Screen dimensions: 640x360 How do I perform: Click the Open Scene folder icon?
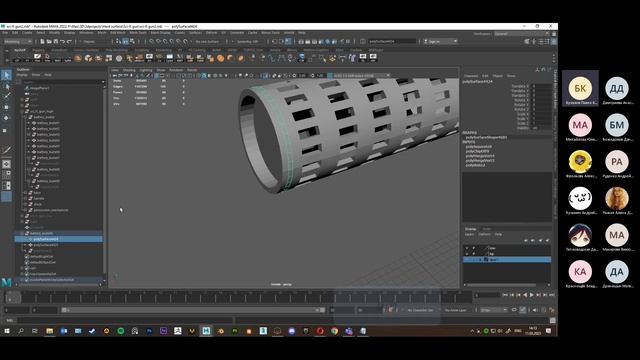[x=49, y=41]
